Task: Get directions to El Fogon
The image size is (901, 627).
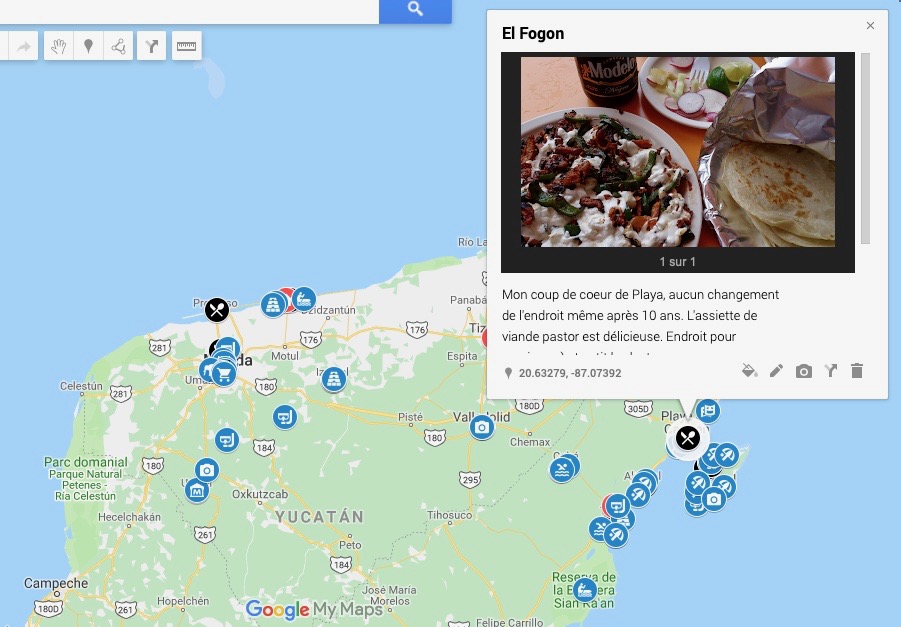Action: coord(830,371)
